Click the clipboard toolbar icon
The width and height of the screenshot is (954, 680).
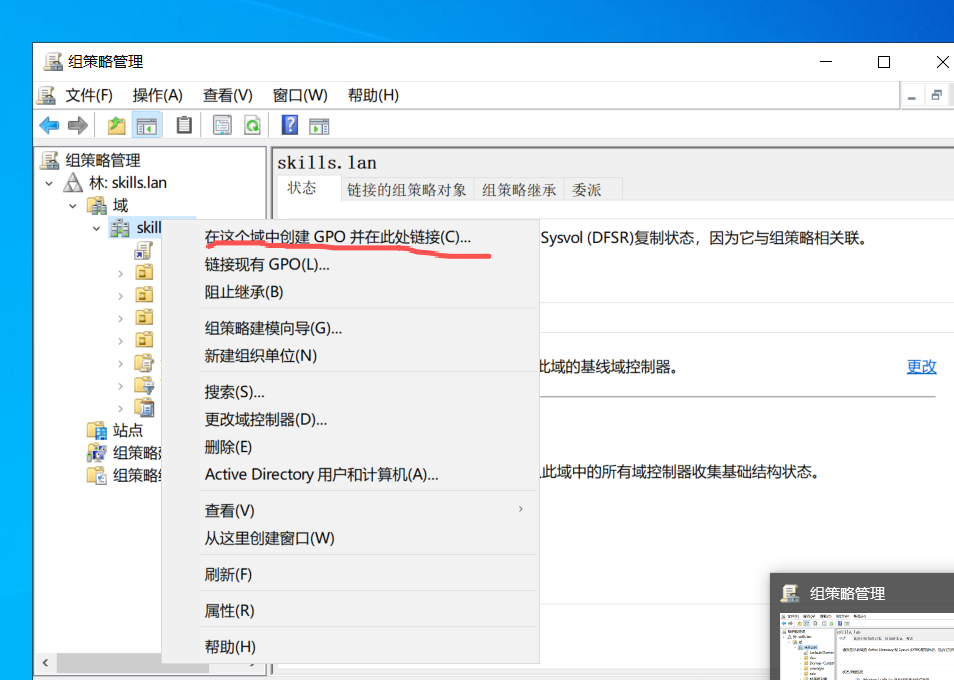pyautogui.click(x=184, y=125)
